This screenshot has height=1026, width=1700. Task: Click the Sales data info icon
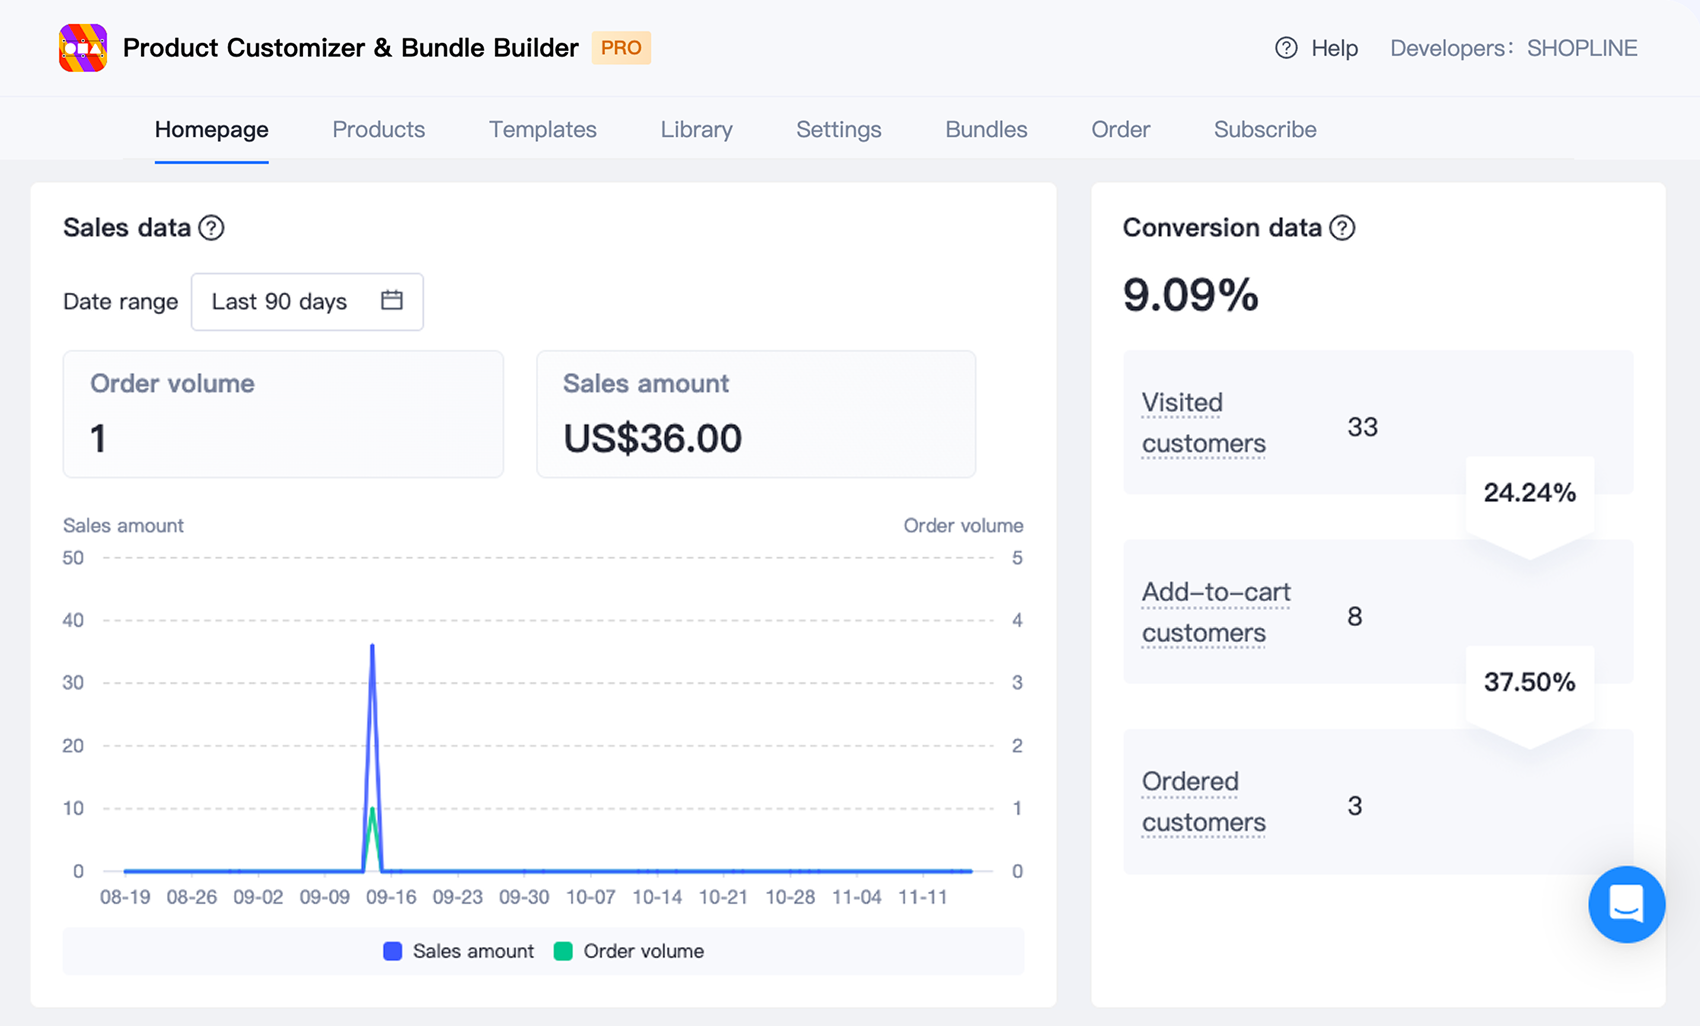(211, 228)
